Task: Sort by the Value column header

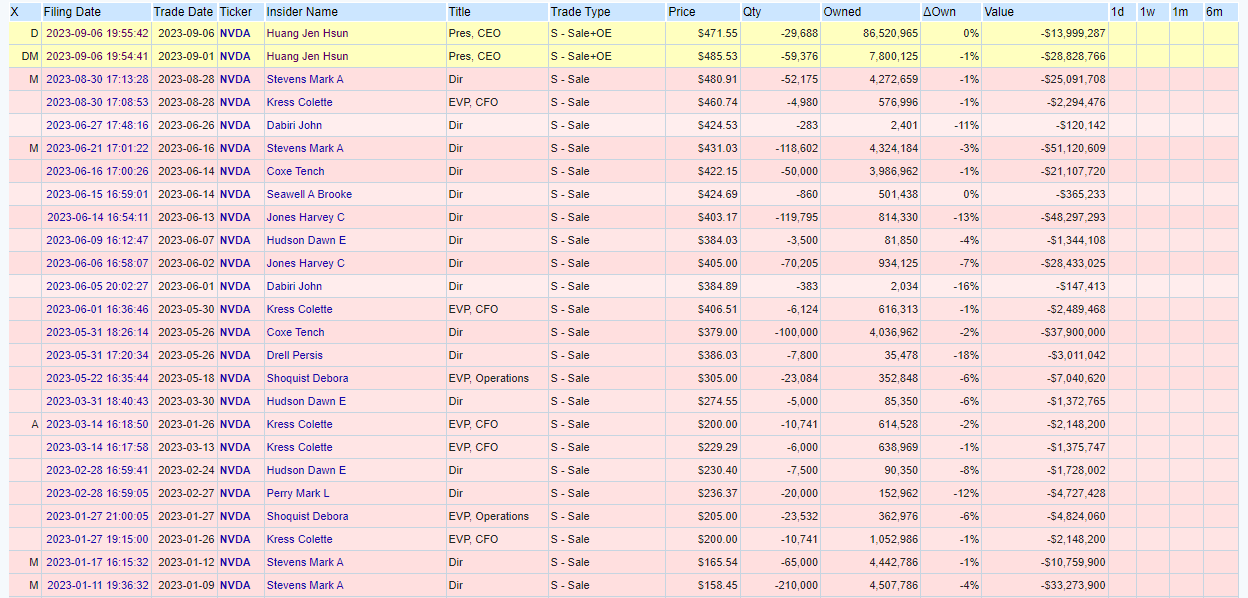Action: (x=999, y=12)
